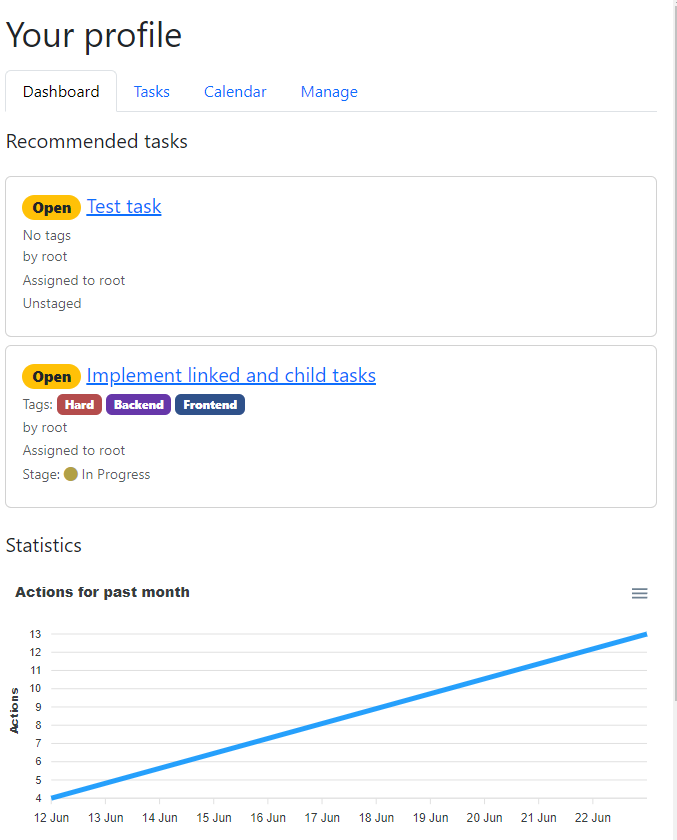Open the chart hamburger menu icon
This screenshot has width=677, height=840.
click(x=640, y=593)
